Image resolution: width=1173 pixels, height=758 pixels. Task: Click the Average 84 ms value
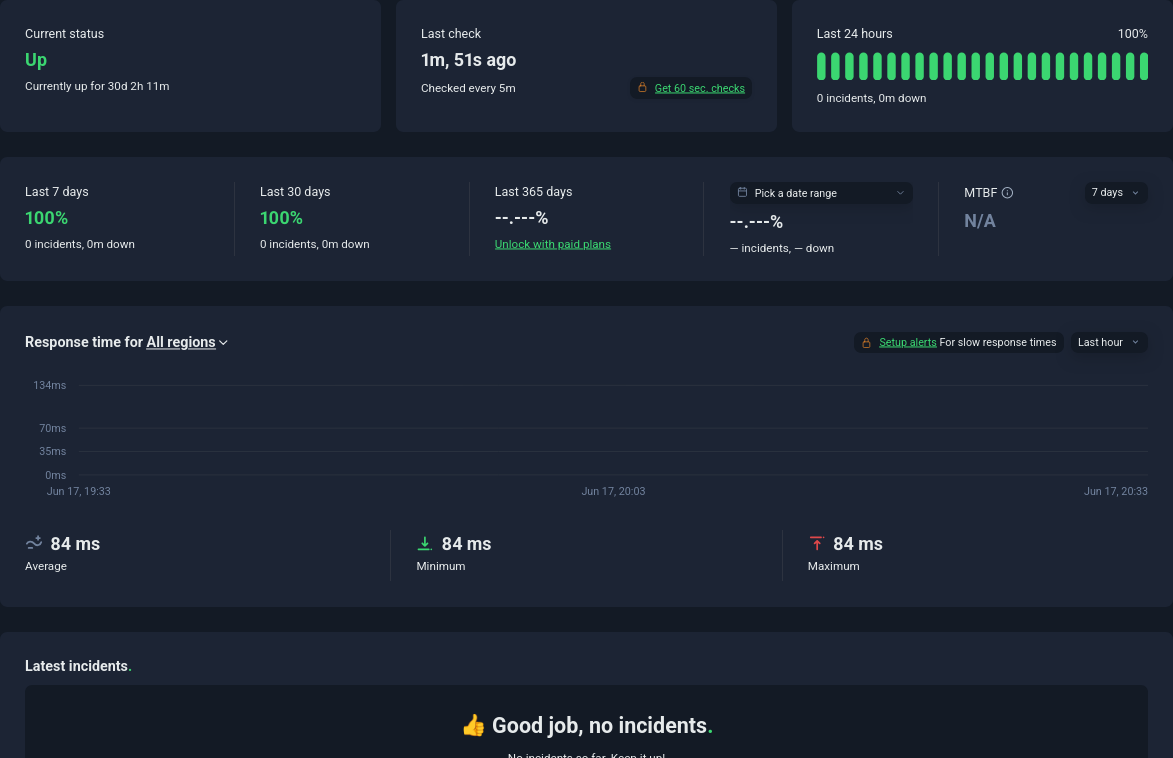[x=75, y=544]
